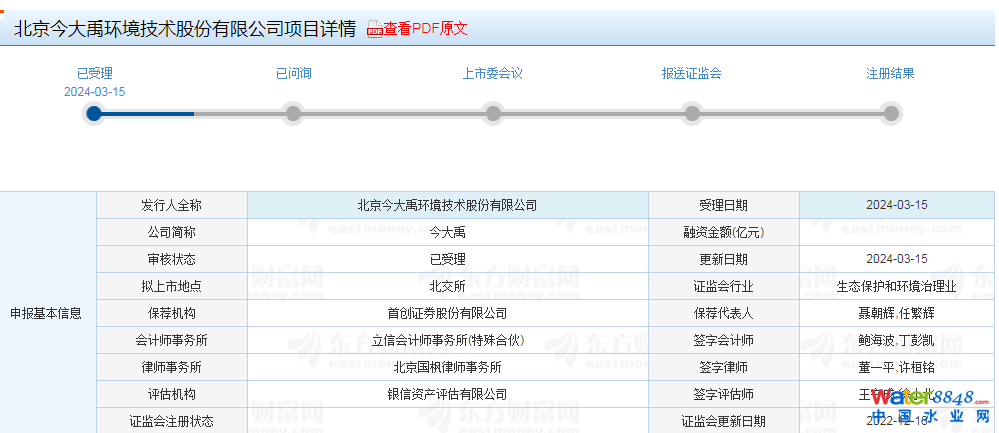Select the 报送证监会 stage label
The height and width of the screenshot is (433, 999).
(692, 73)
